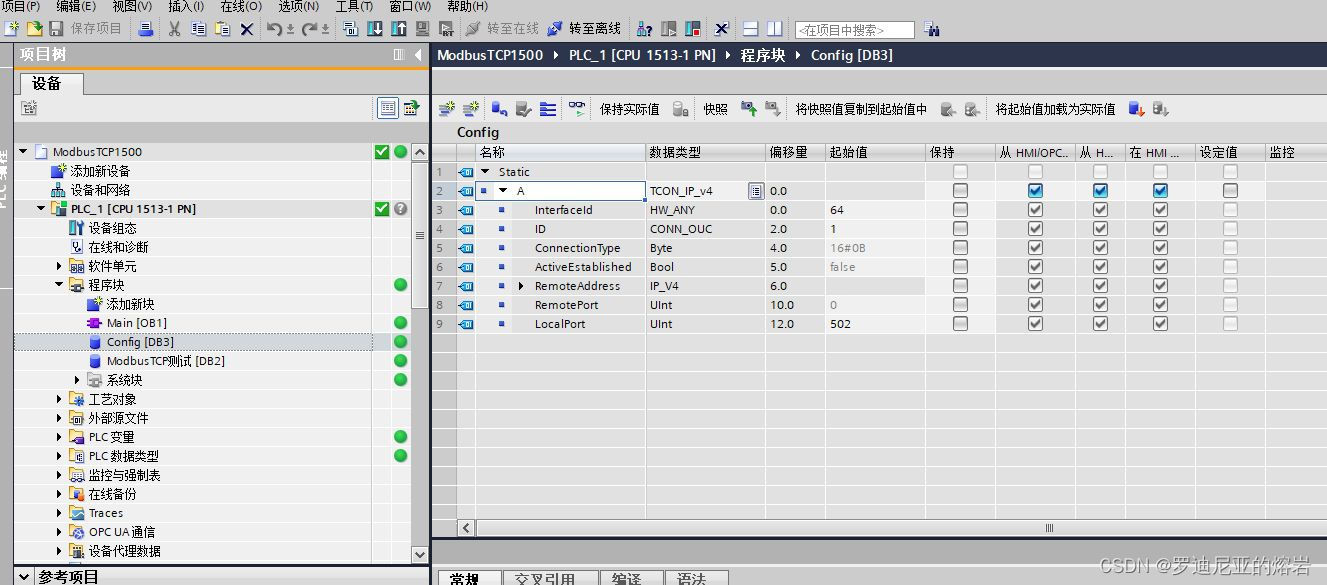The height and width of the screenshot is (585, 1327).
Task: Click the New project icon in toolbar
Action: click(x=11, y=29)
